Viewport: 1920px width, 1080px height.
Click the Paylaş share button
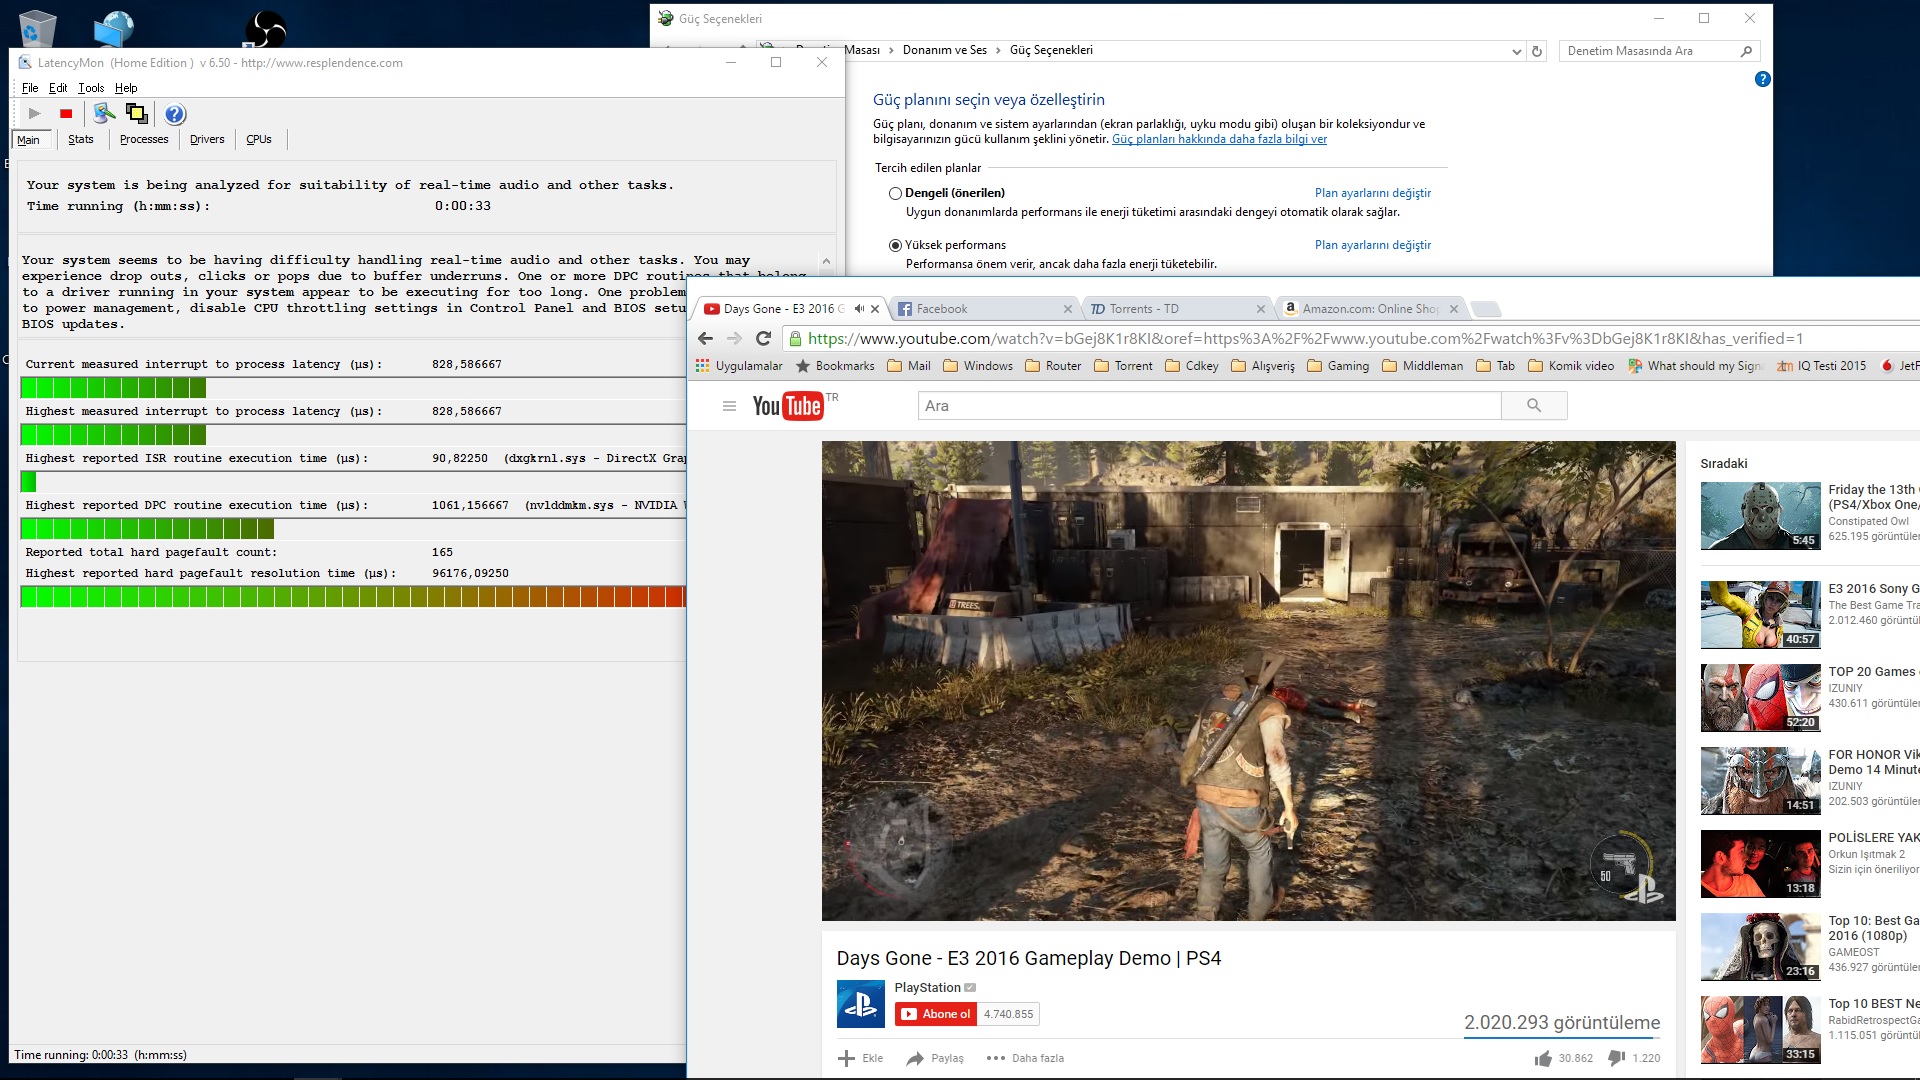934,1058
